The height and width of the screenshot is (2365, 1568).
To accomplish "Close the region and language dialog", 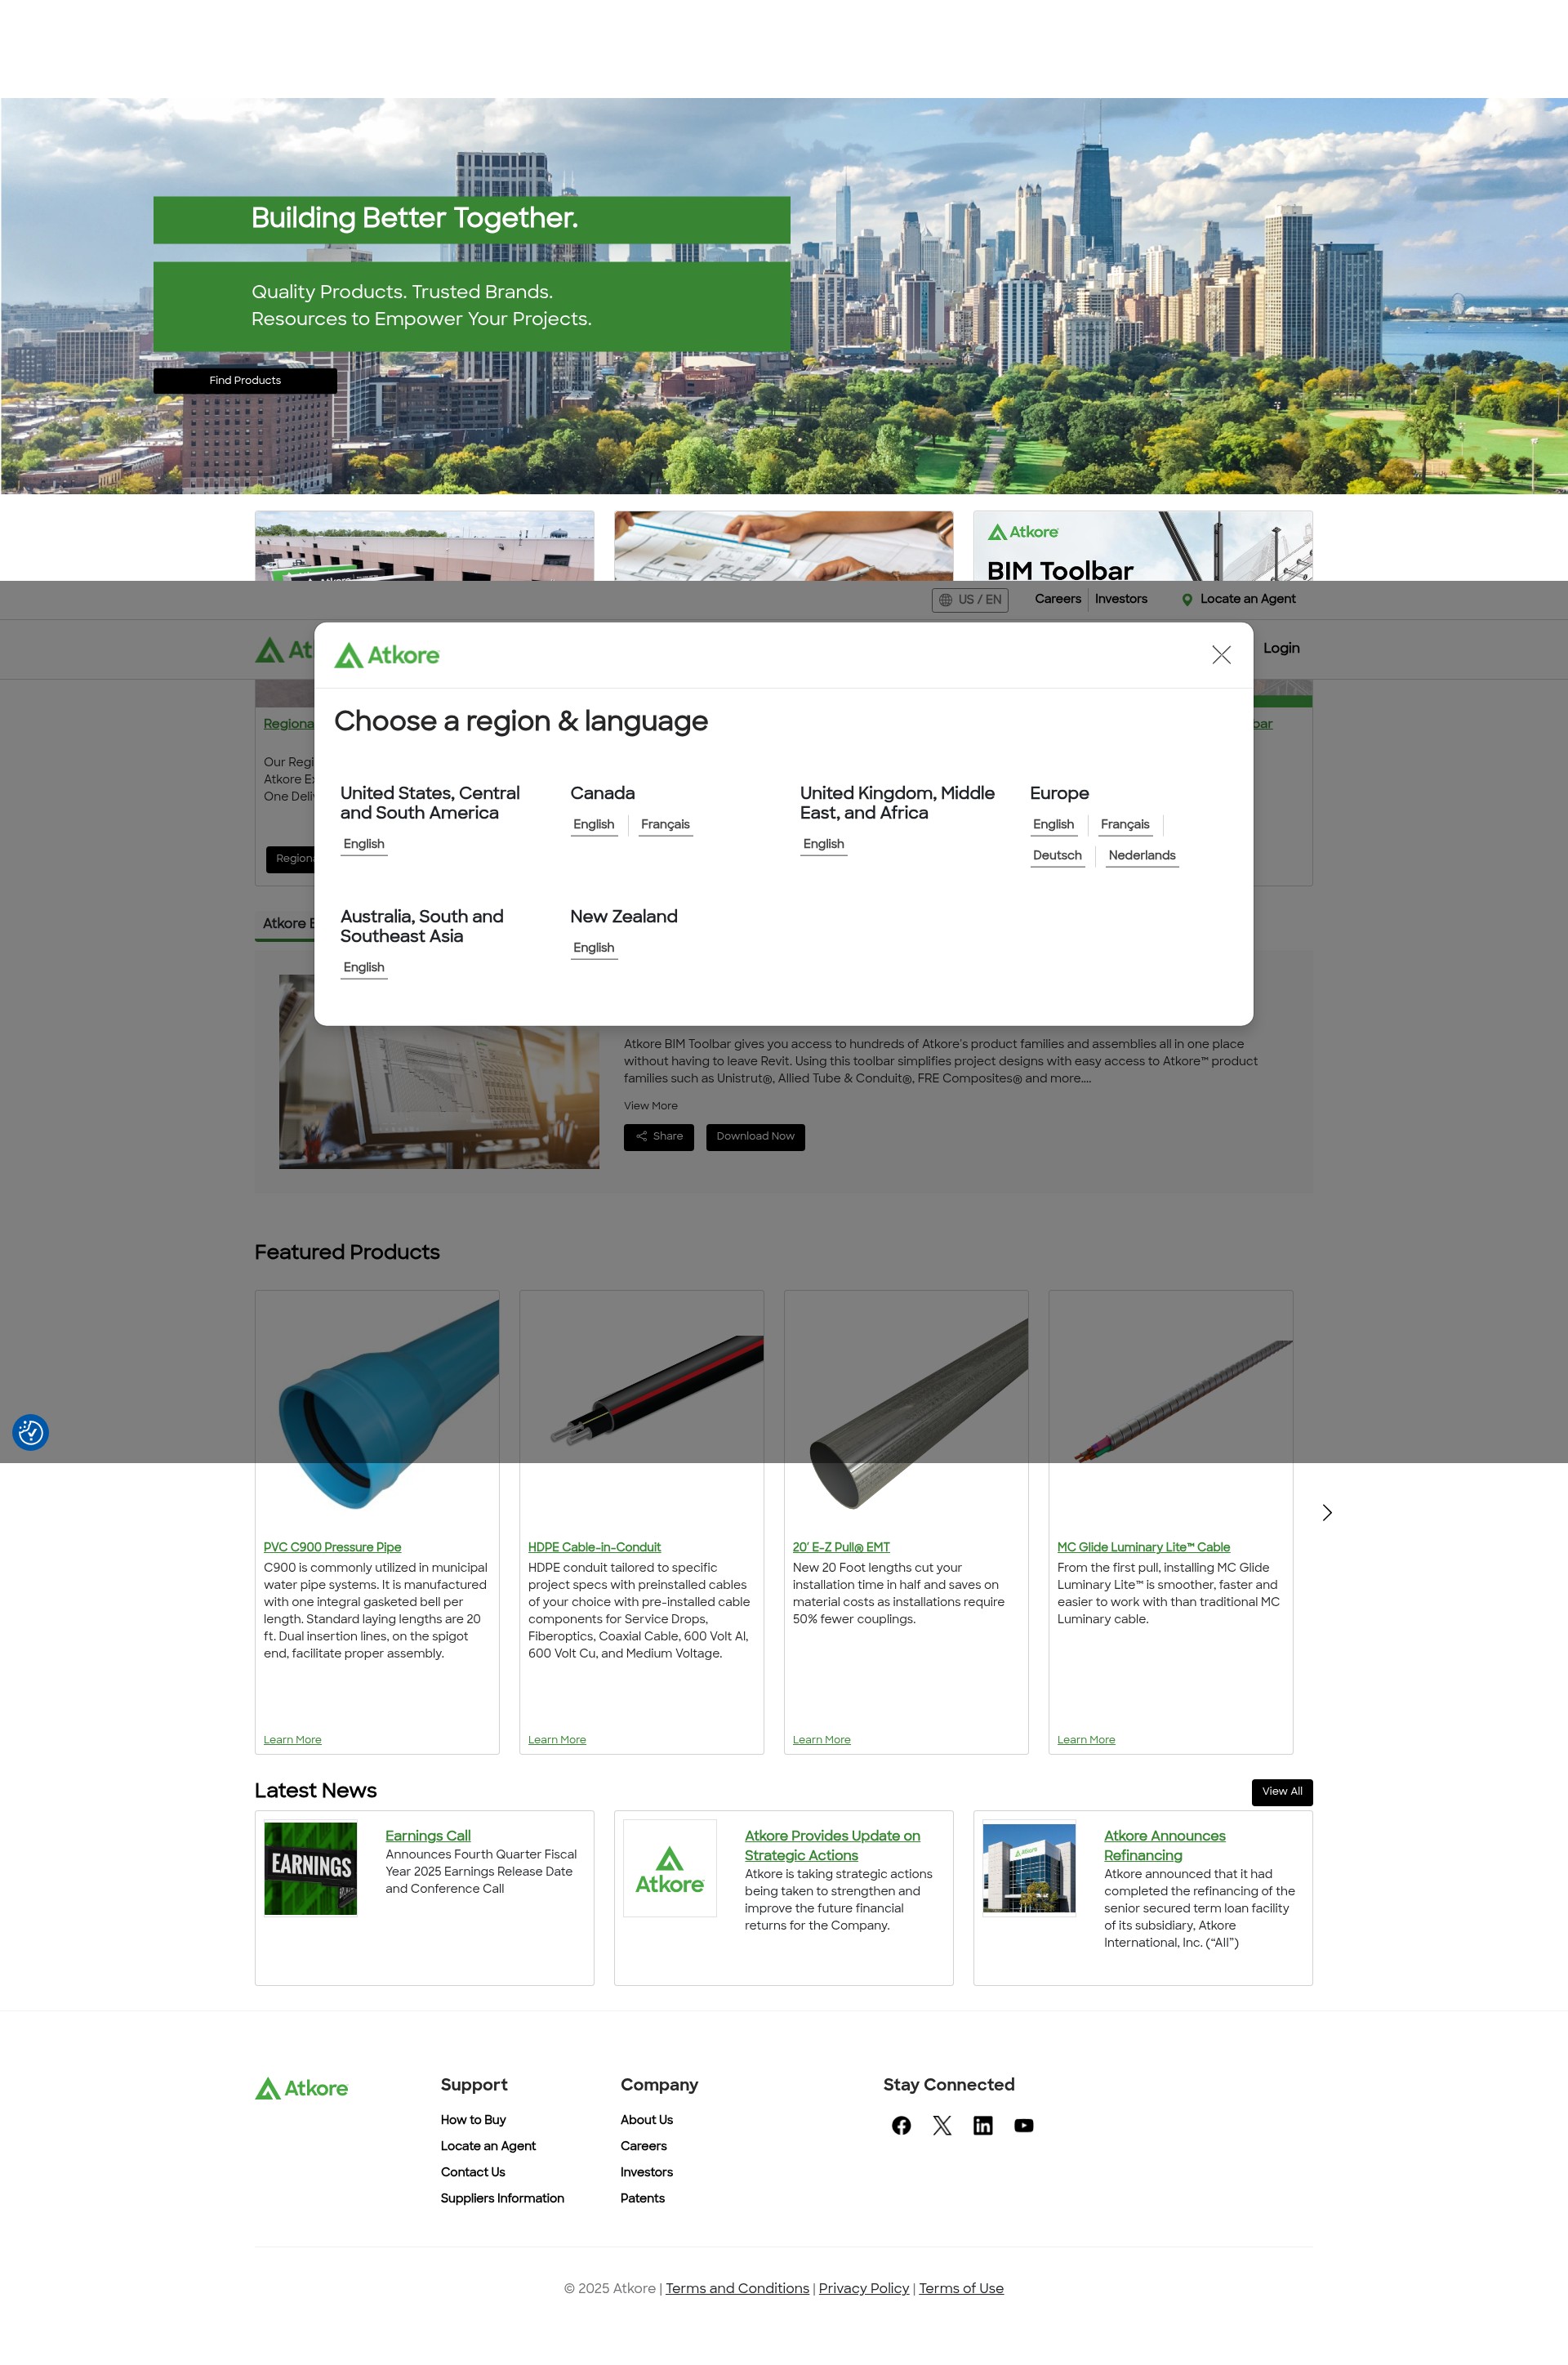I will (x=1221, y=655).
